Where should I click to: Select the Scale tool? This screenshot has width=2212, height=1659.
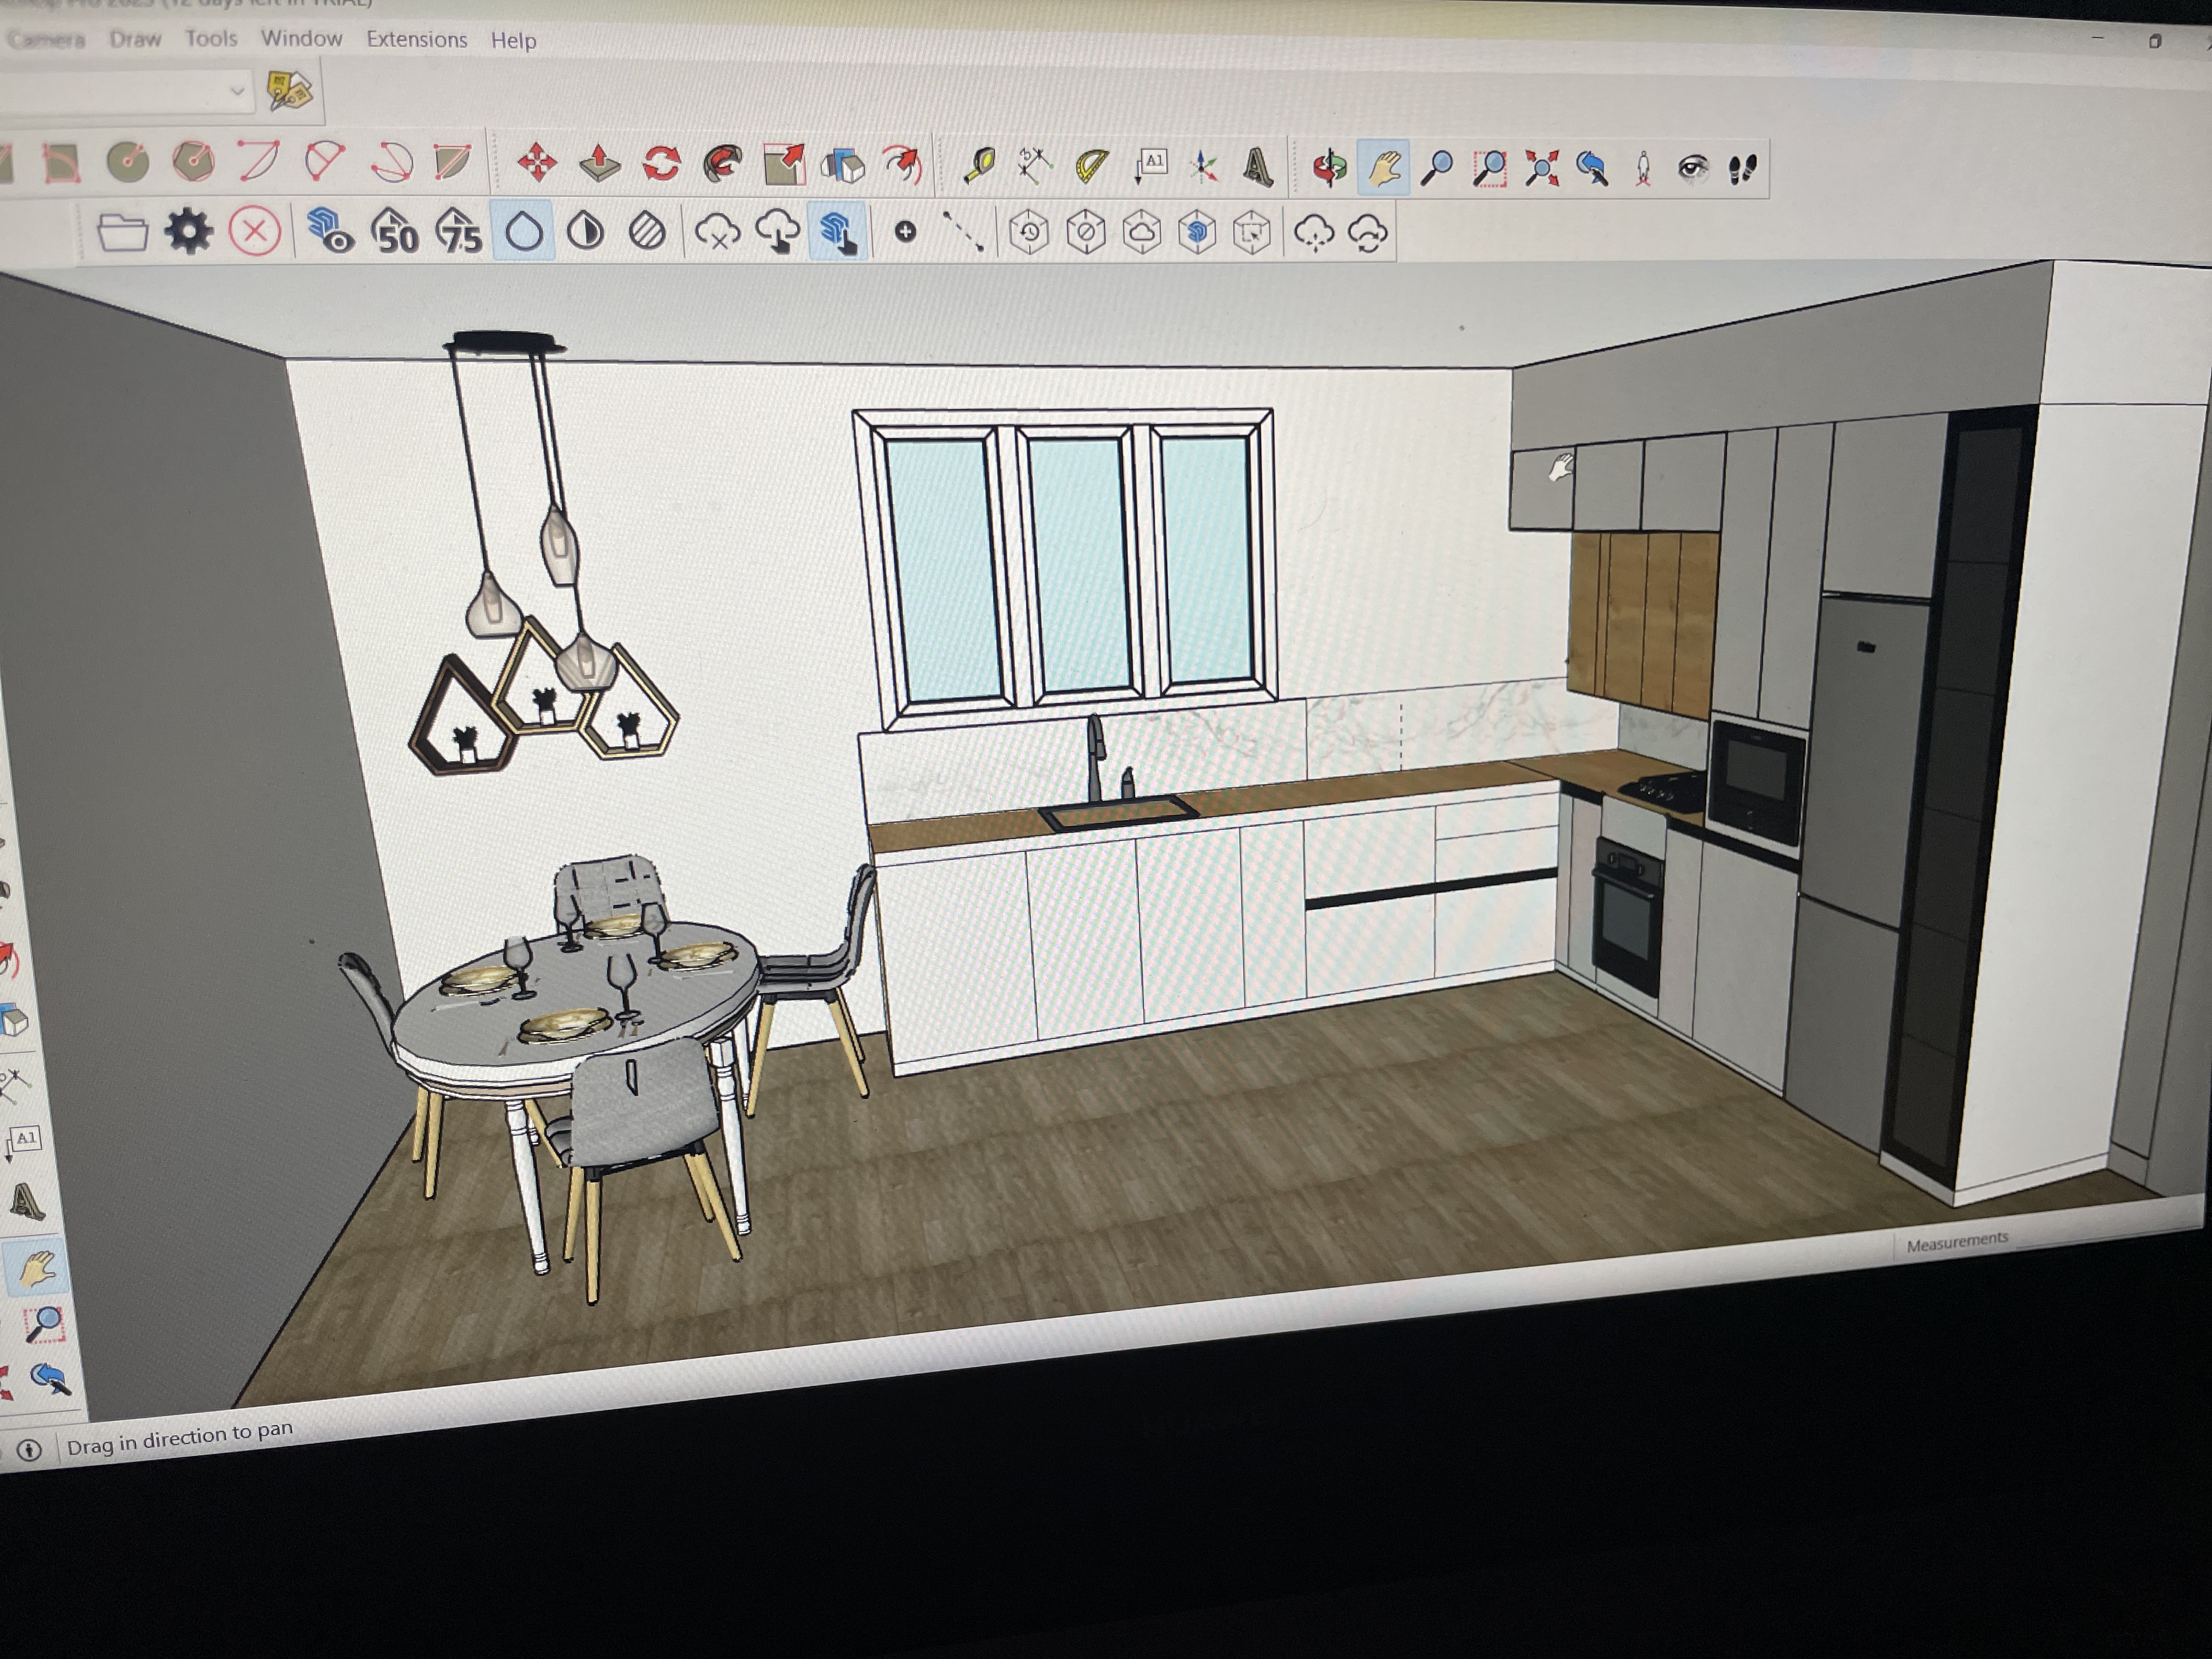(x=785, y=164)
